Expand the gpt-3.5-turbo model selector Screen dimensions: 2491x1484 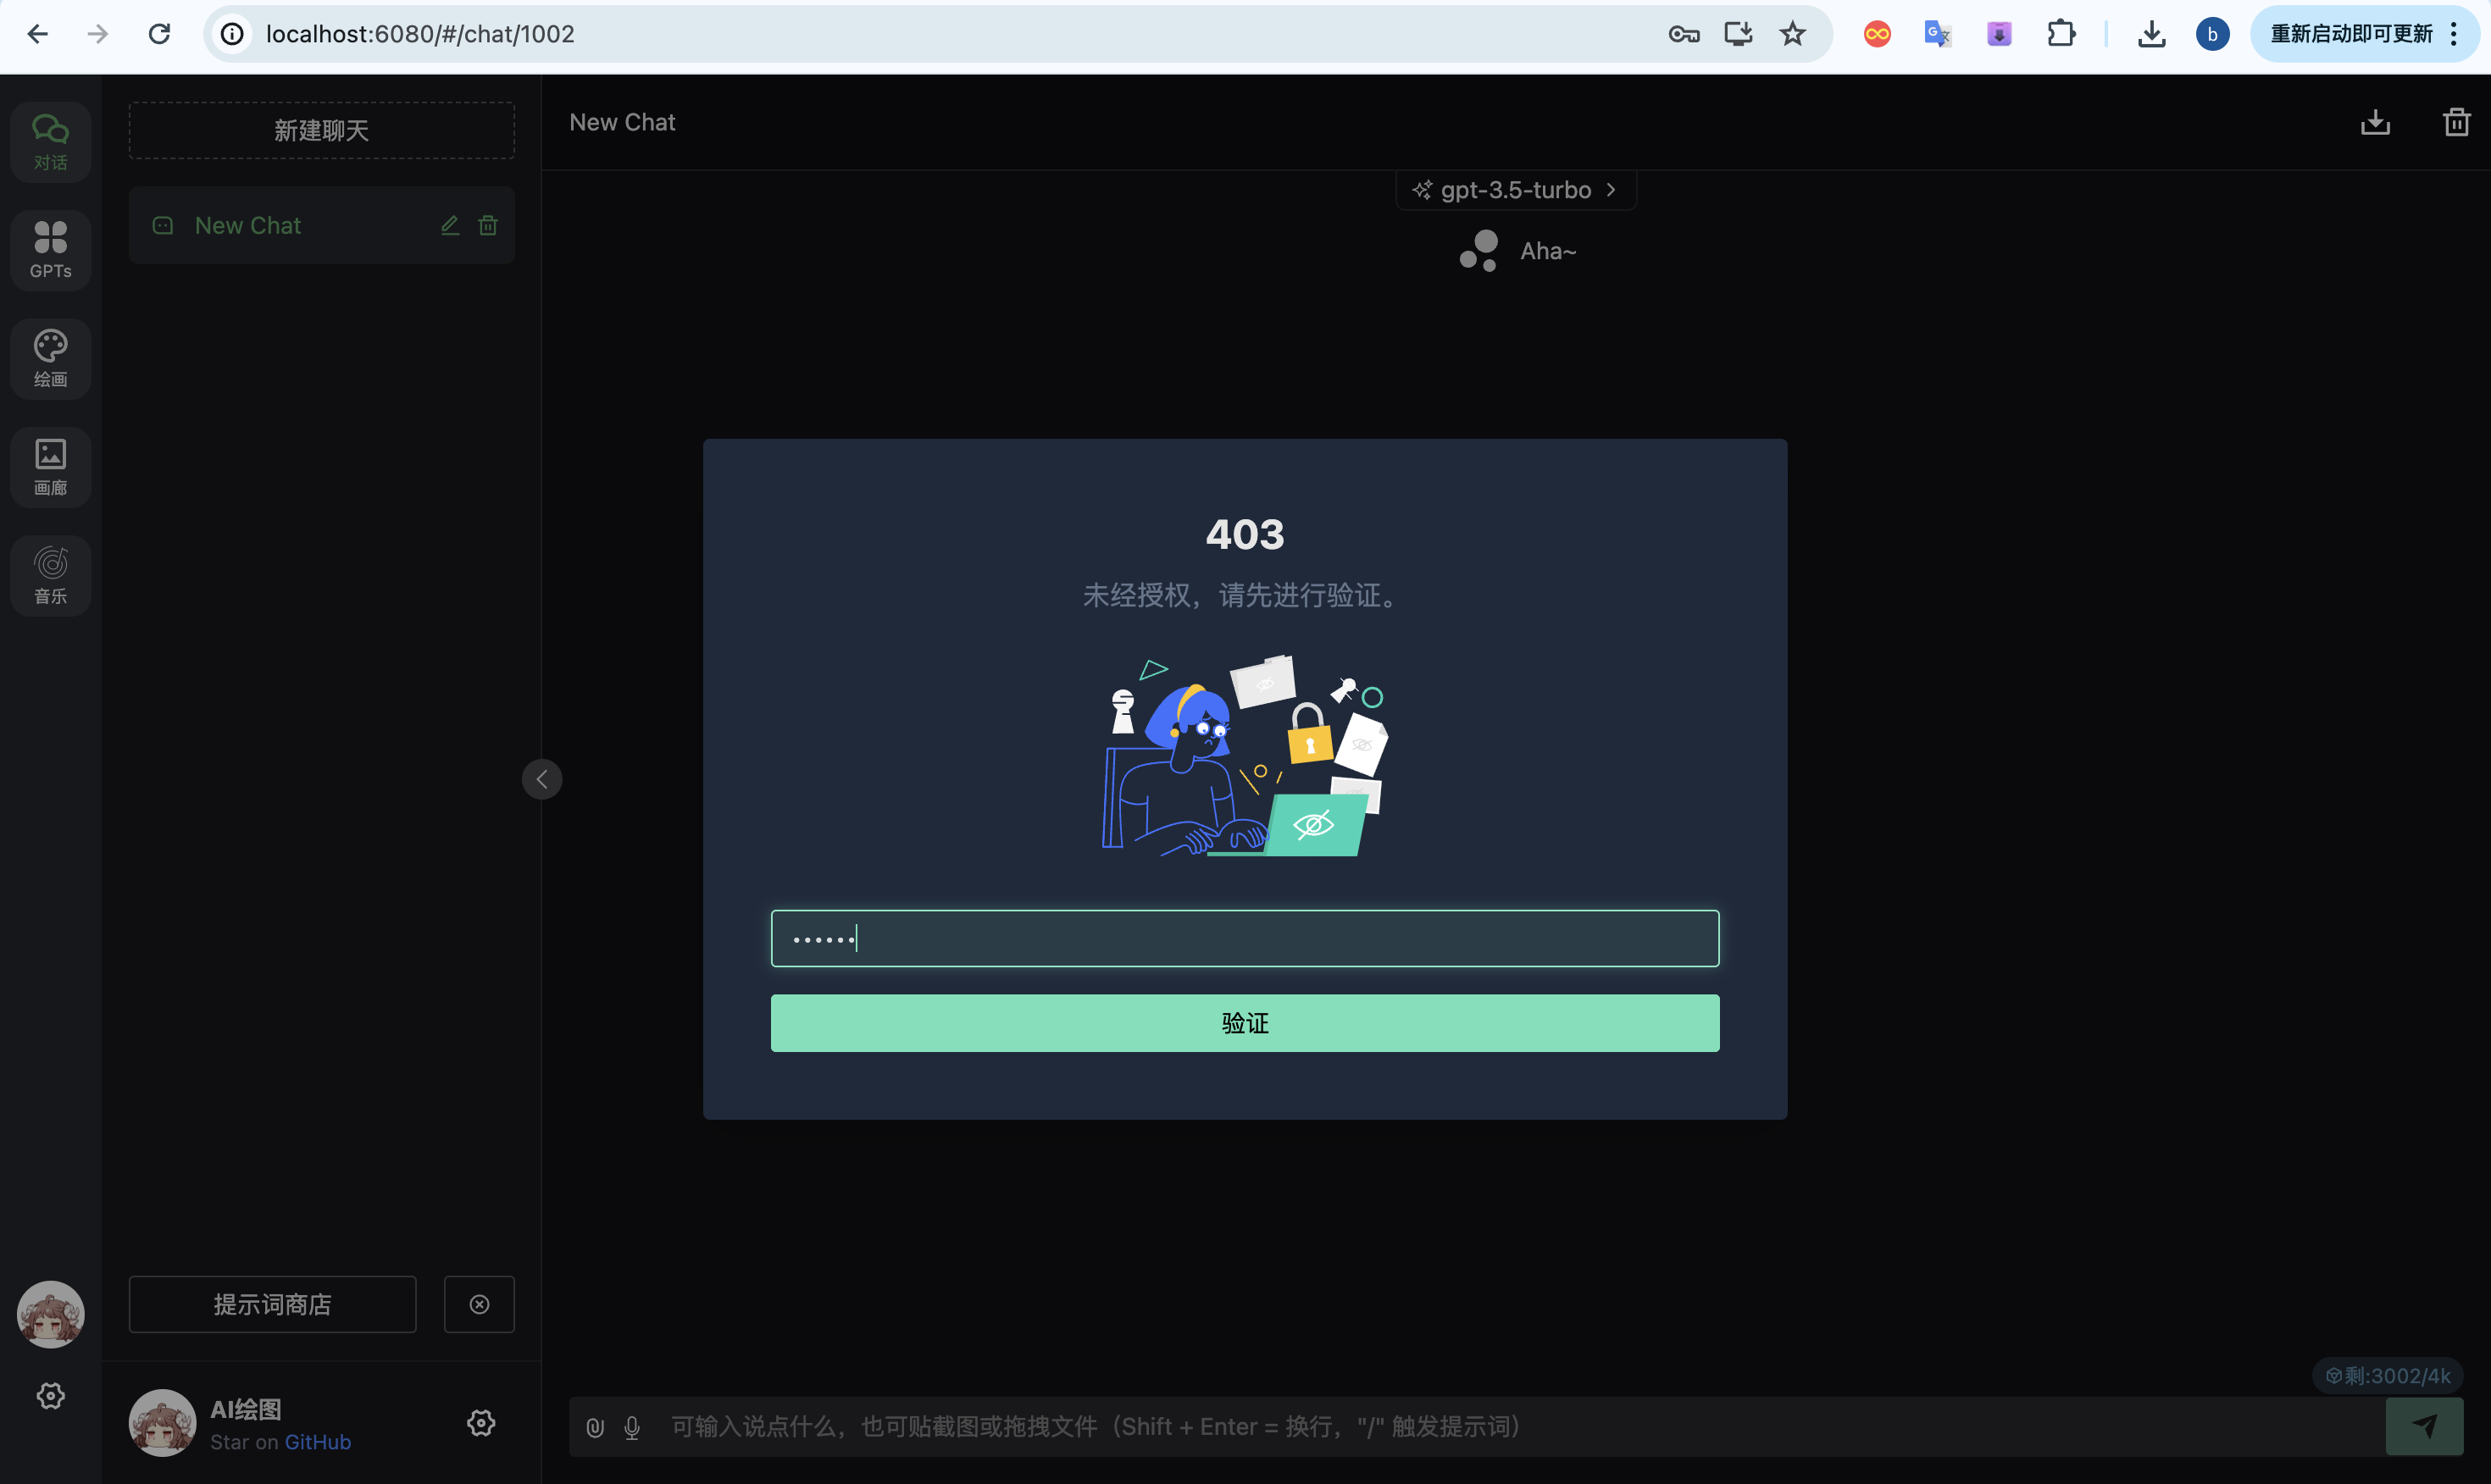tap(1515, 190)
